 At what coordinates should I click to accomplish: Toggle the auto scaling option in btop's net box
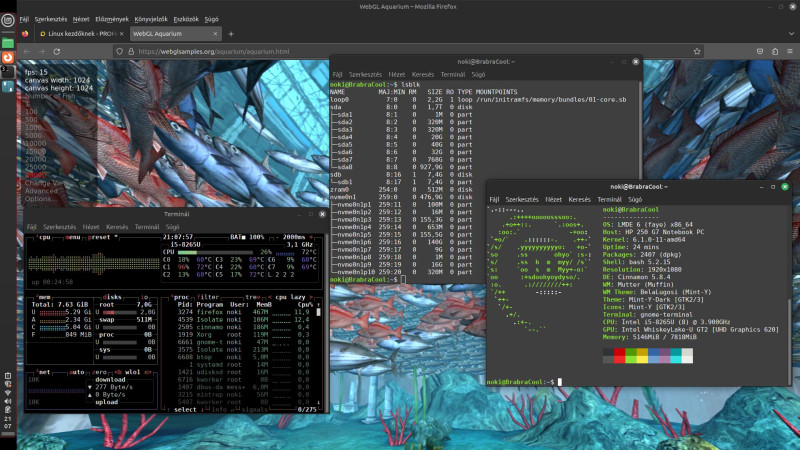click(x=77, y=372)
